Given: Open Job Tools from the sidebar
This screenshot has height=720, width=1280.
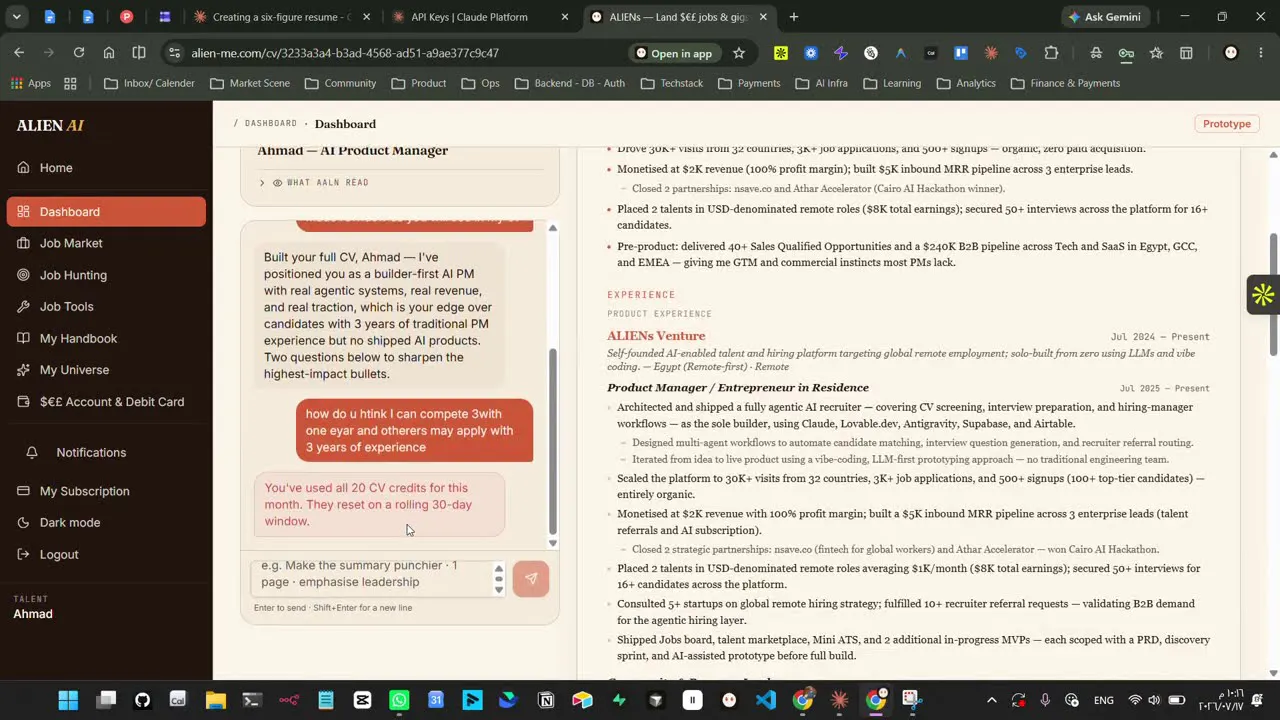Looking at the screenshot, I should pos(106,307).
